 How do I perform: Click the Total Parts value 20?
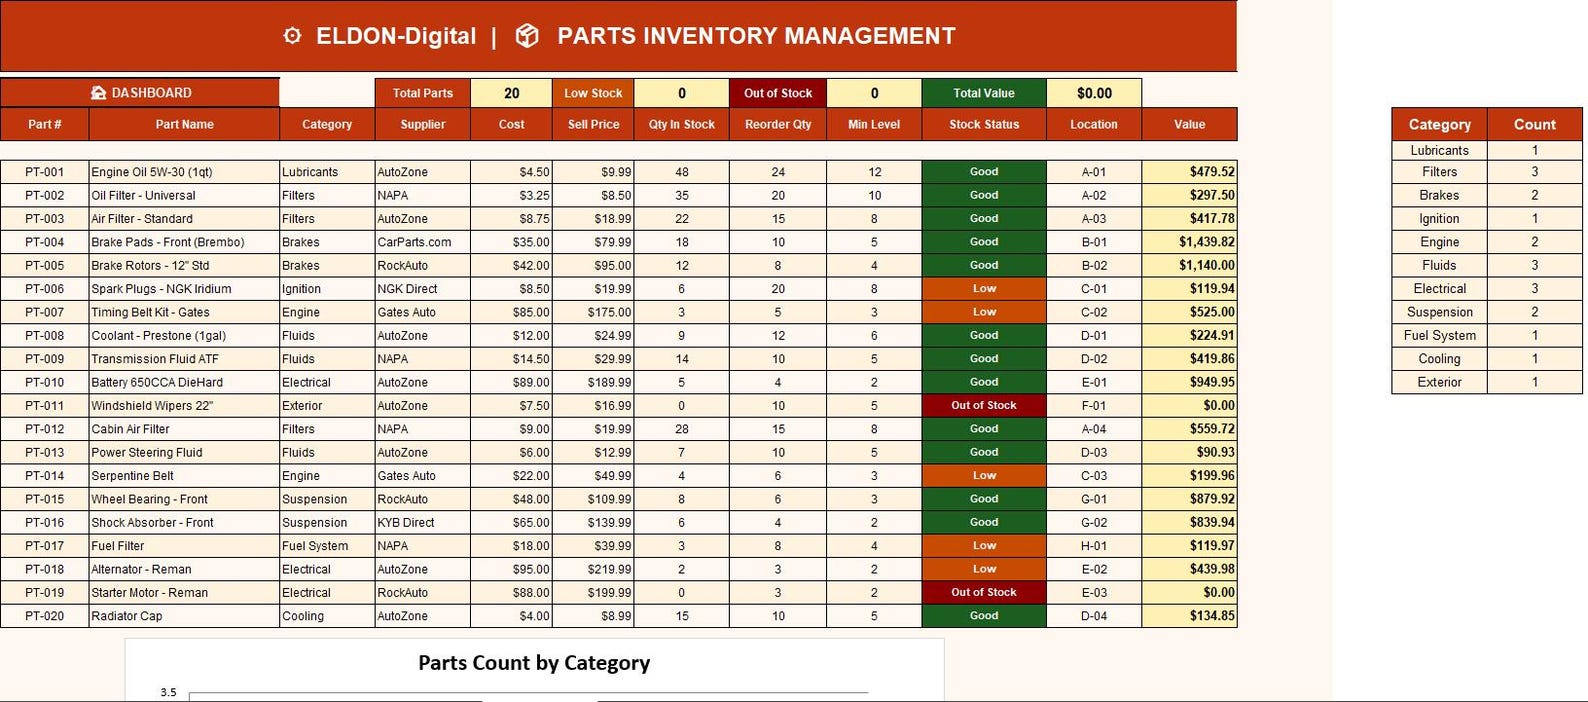[511, 93]
